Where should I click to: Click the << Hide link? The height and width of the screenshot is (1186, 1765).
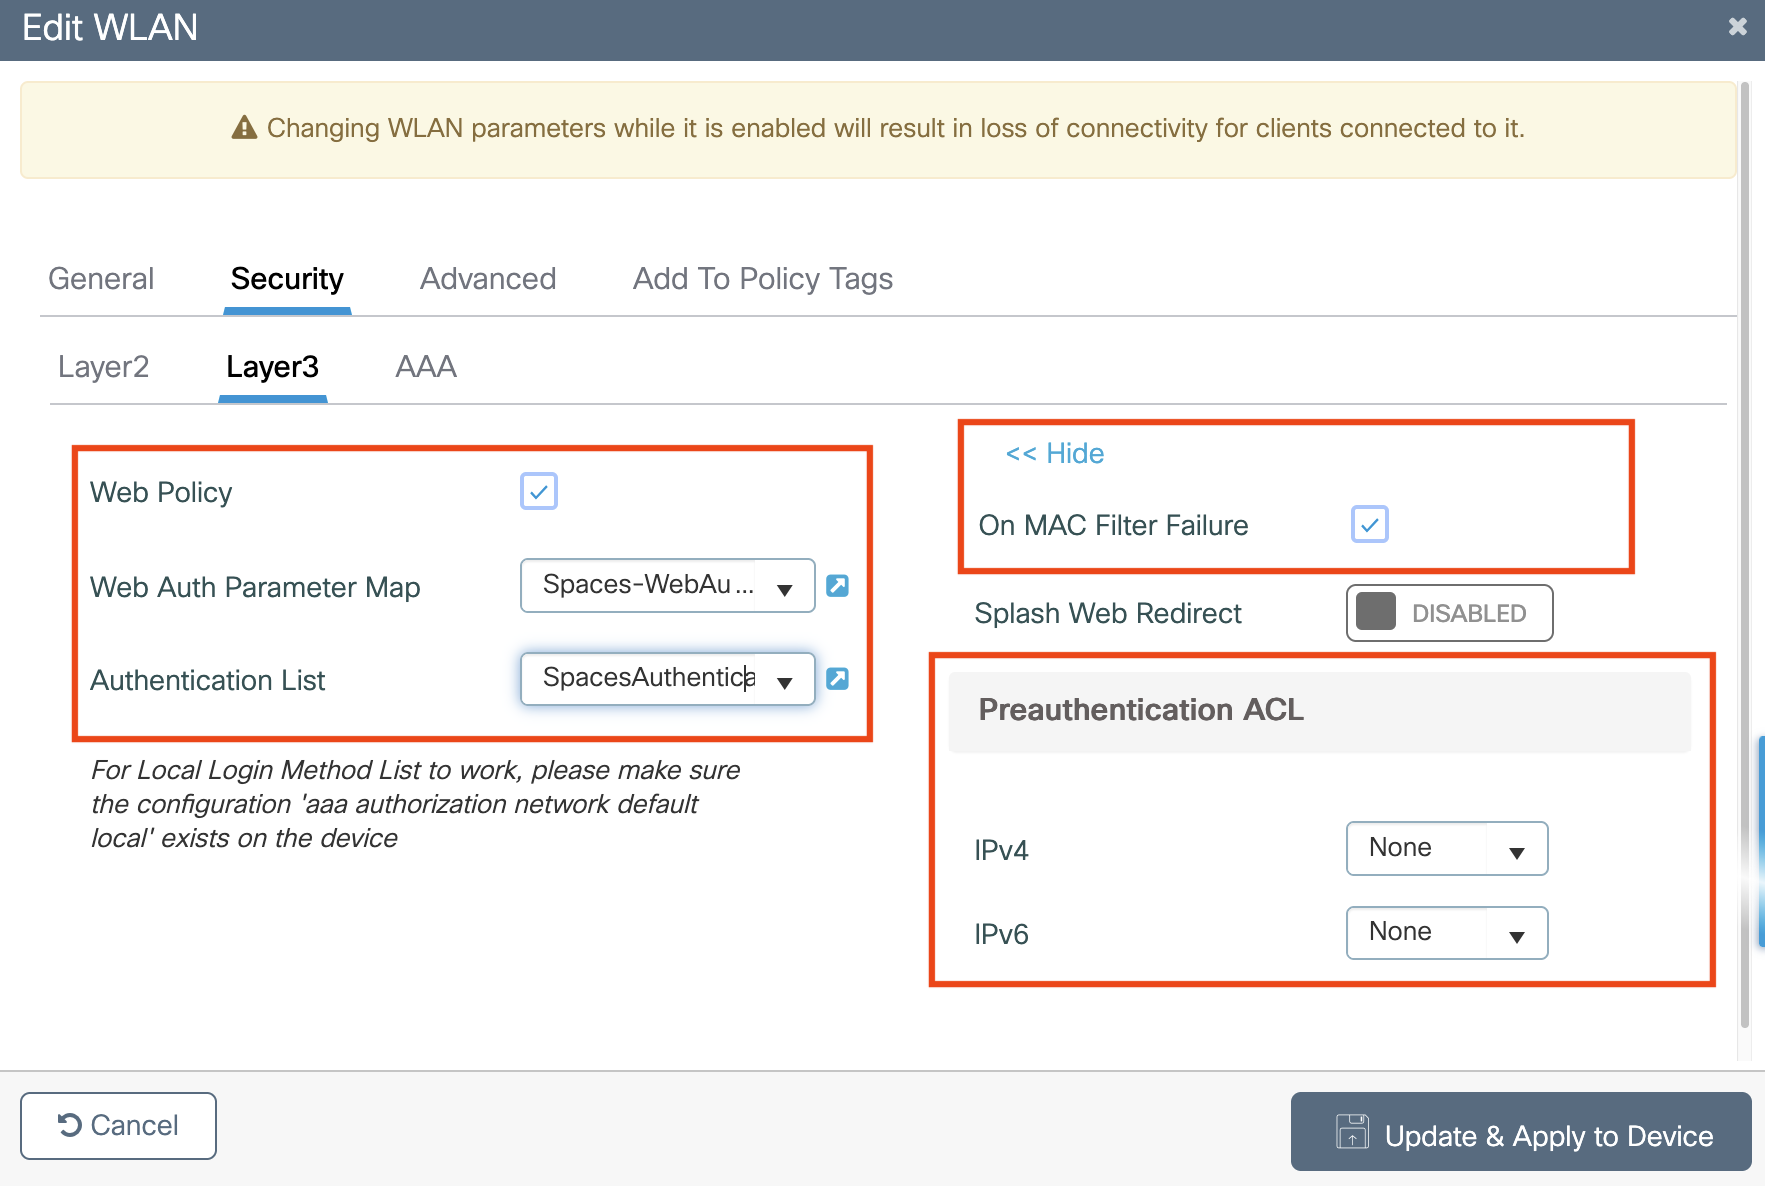1054,454
